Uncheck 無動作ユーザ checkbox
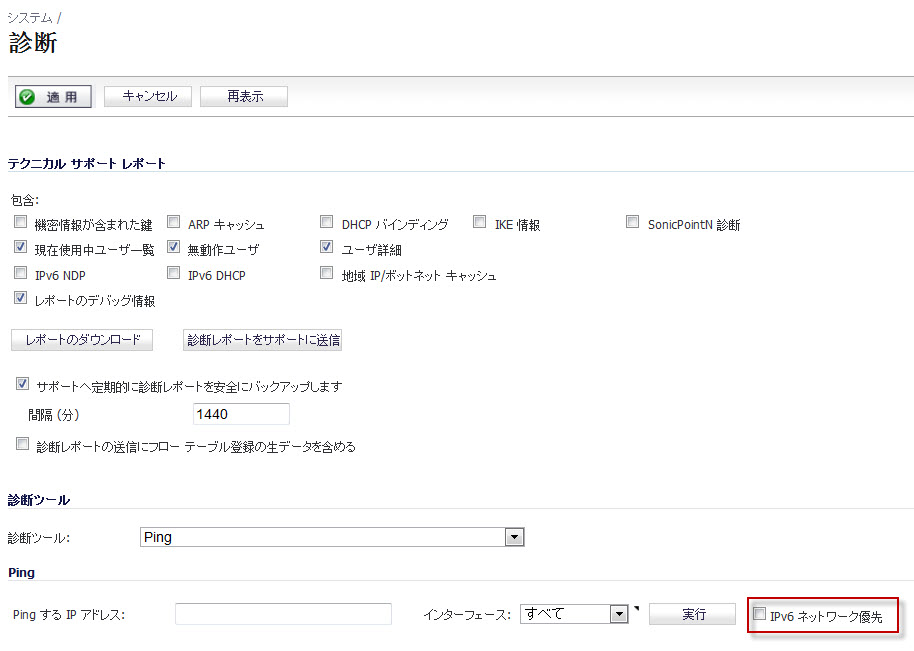The image size is (914, 651). (x=173, y=247)
